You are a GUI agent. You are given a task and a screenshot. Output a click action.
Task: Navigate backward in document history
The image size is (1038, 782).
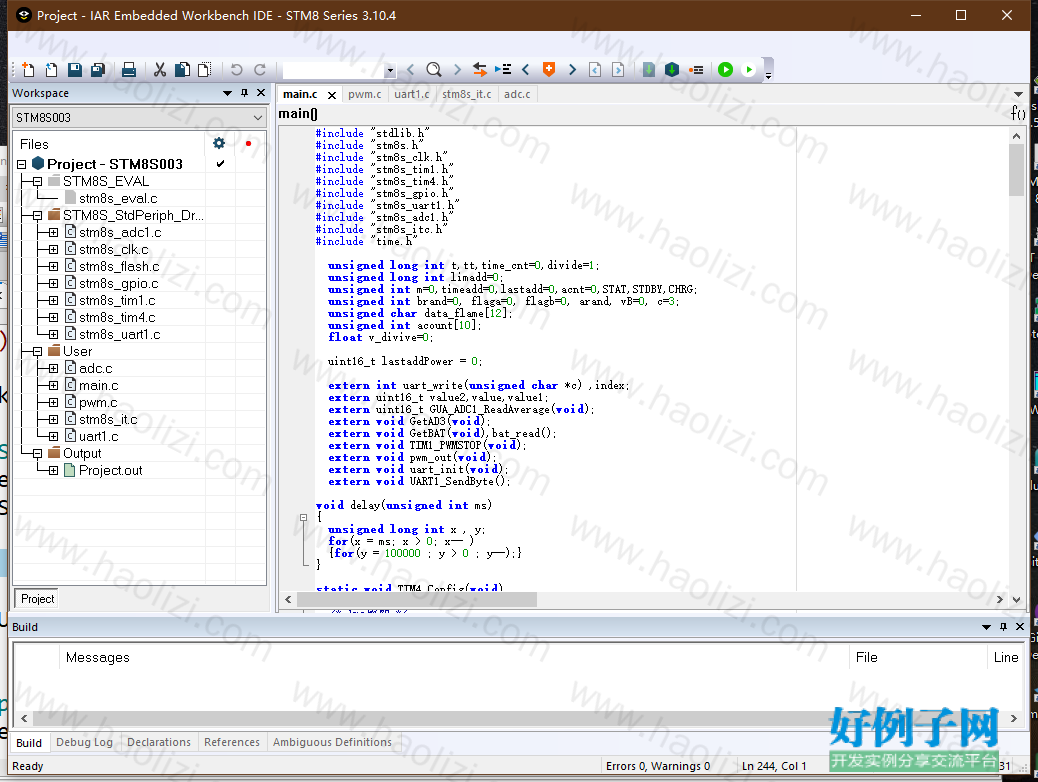[x=595, y=70]
